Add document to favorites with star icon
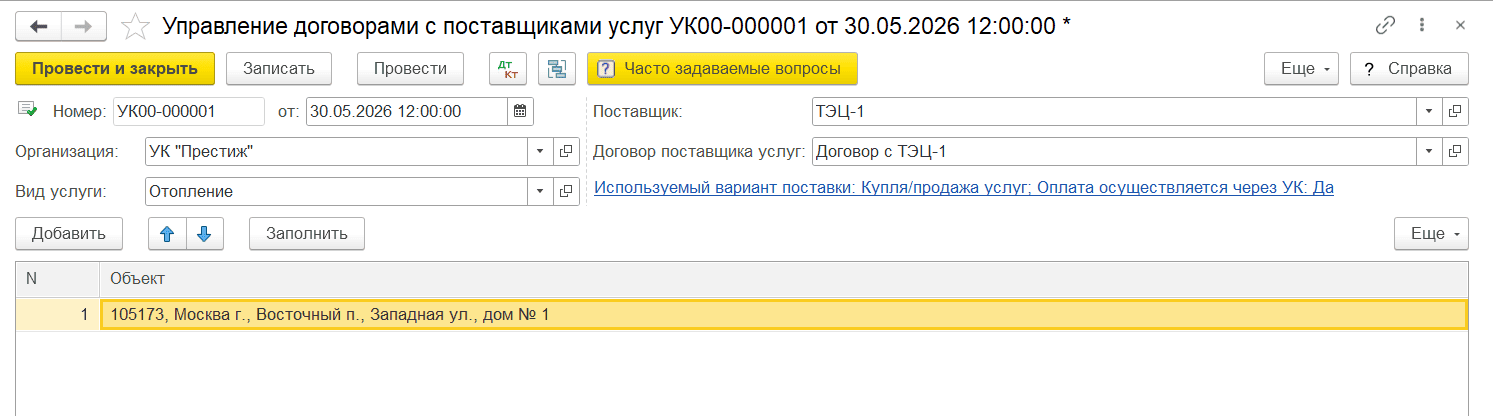 [135, 27]
